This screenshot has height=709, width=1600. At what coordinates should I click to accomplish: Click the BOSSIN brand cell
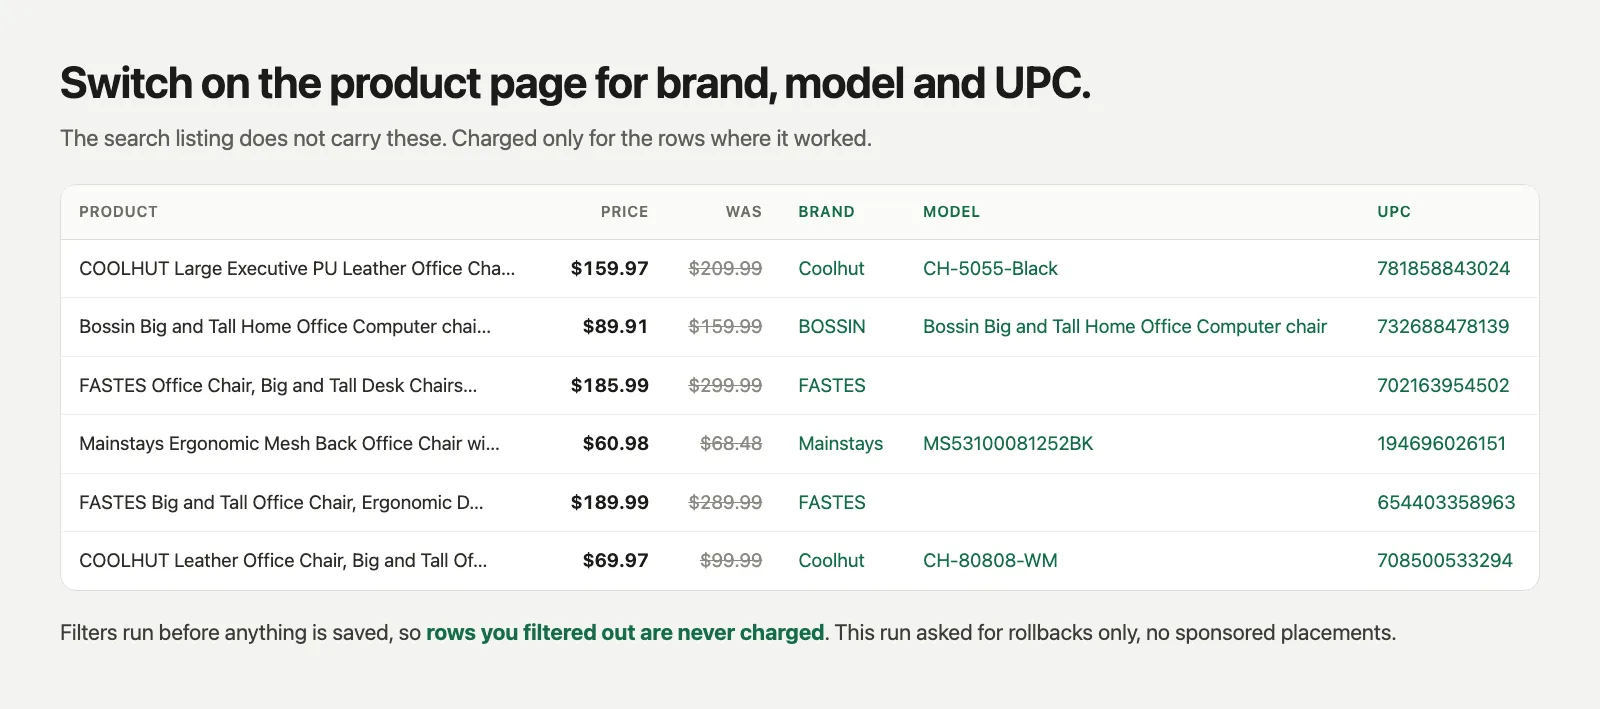point(832,326)
